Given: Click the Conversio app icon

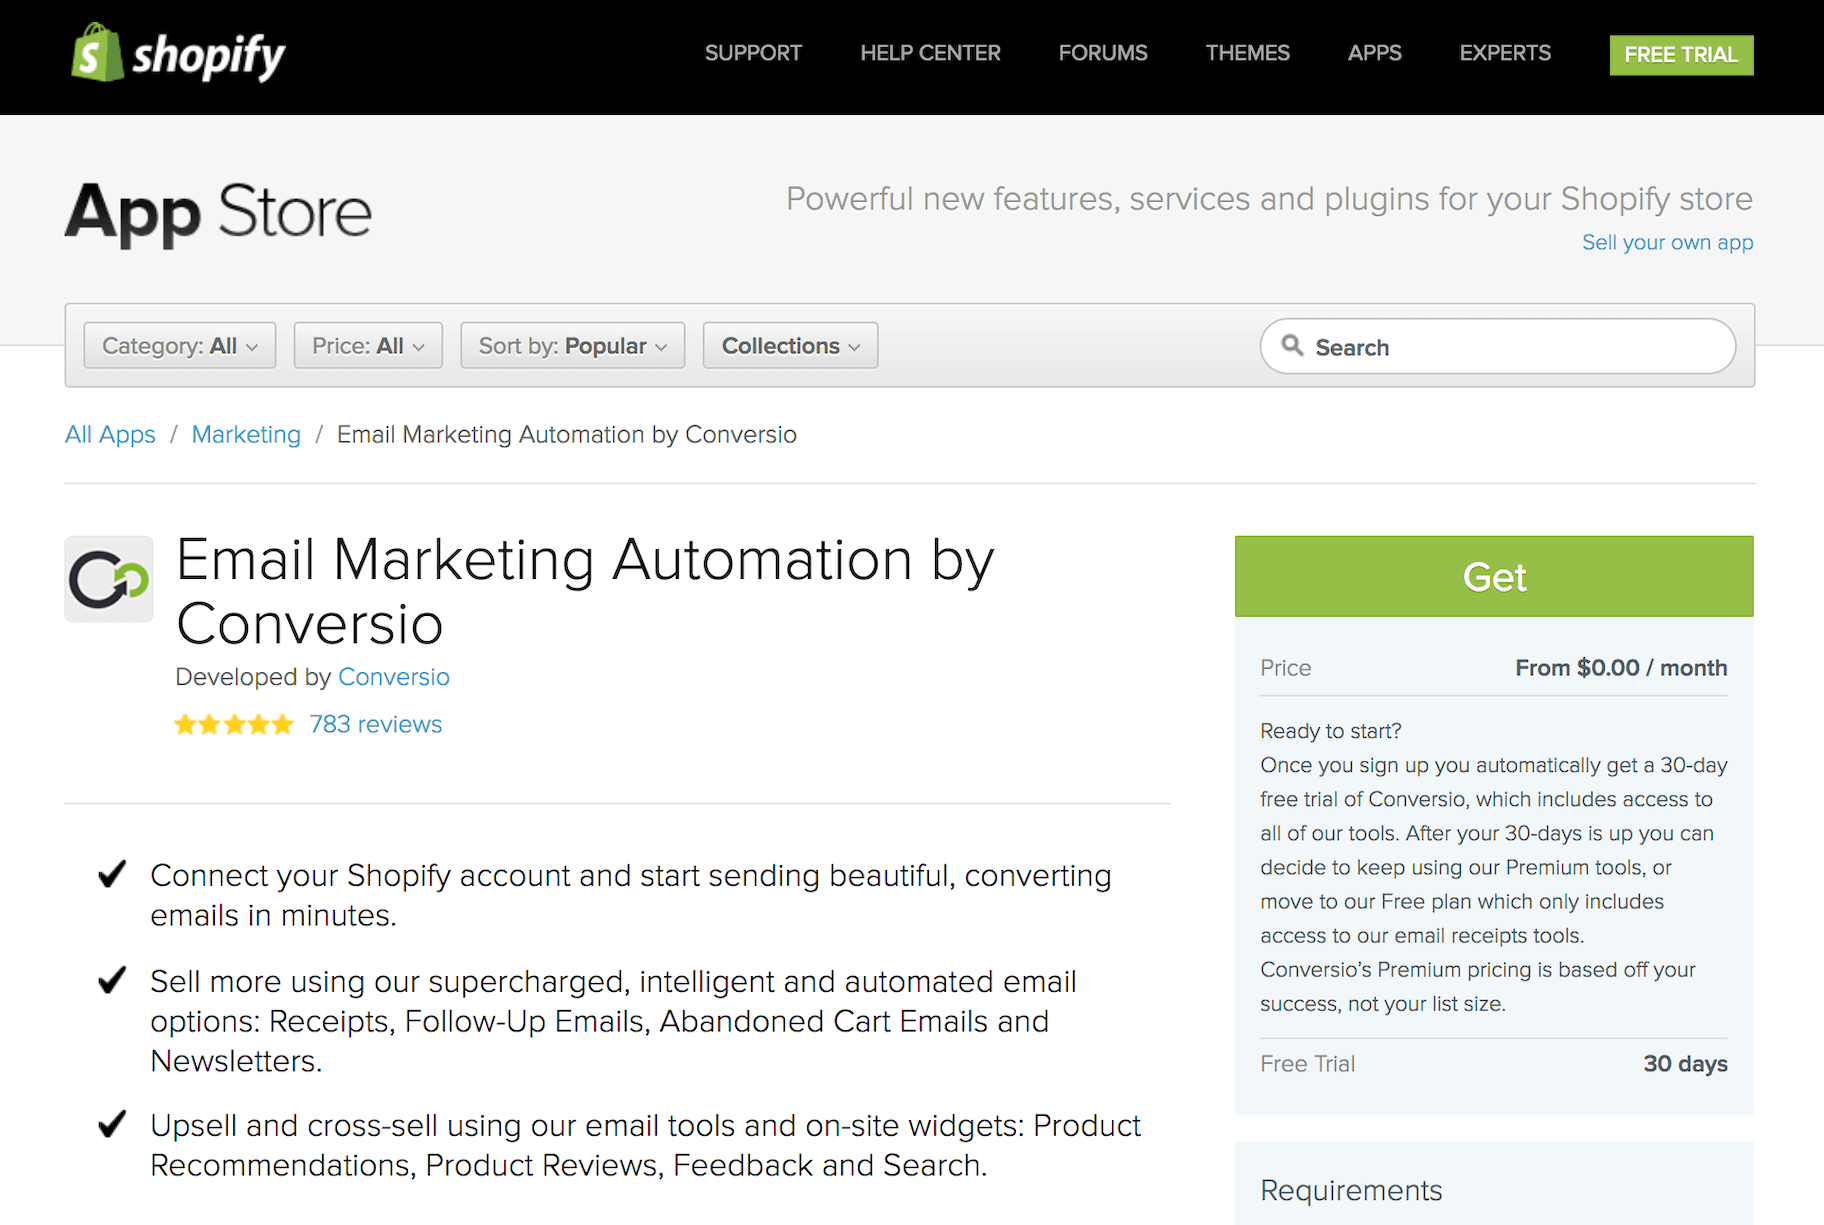Looking at the screenshot, I should 108,579.
